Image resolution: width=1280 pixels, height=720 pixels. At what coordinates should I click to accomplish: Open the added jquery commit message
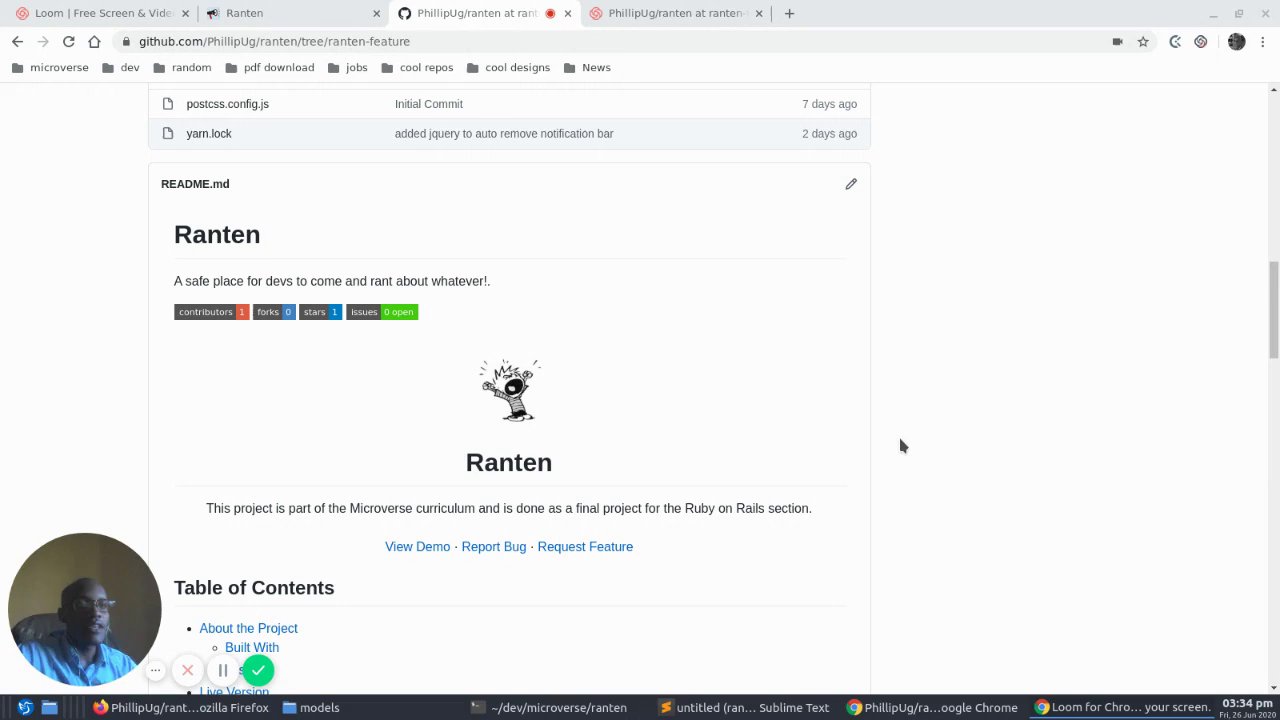click(504, 133)
